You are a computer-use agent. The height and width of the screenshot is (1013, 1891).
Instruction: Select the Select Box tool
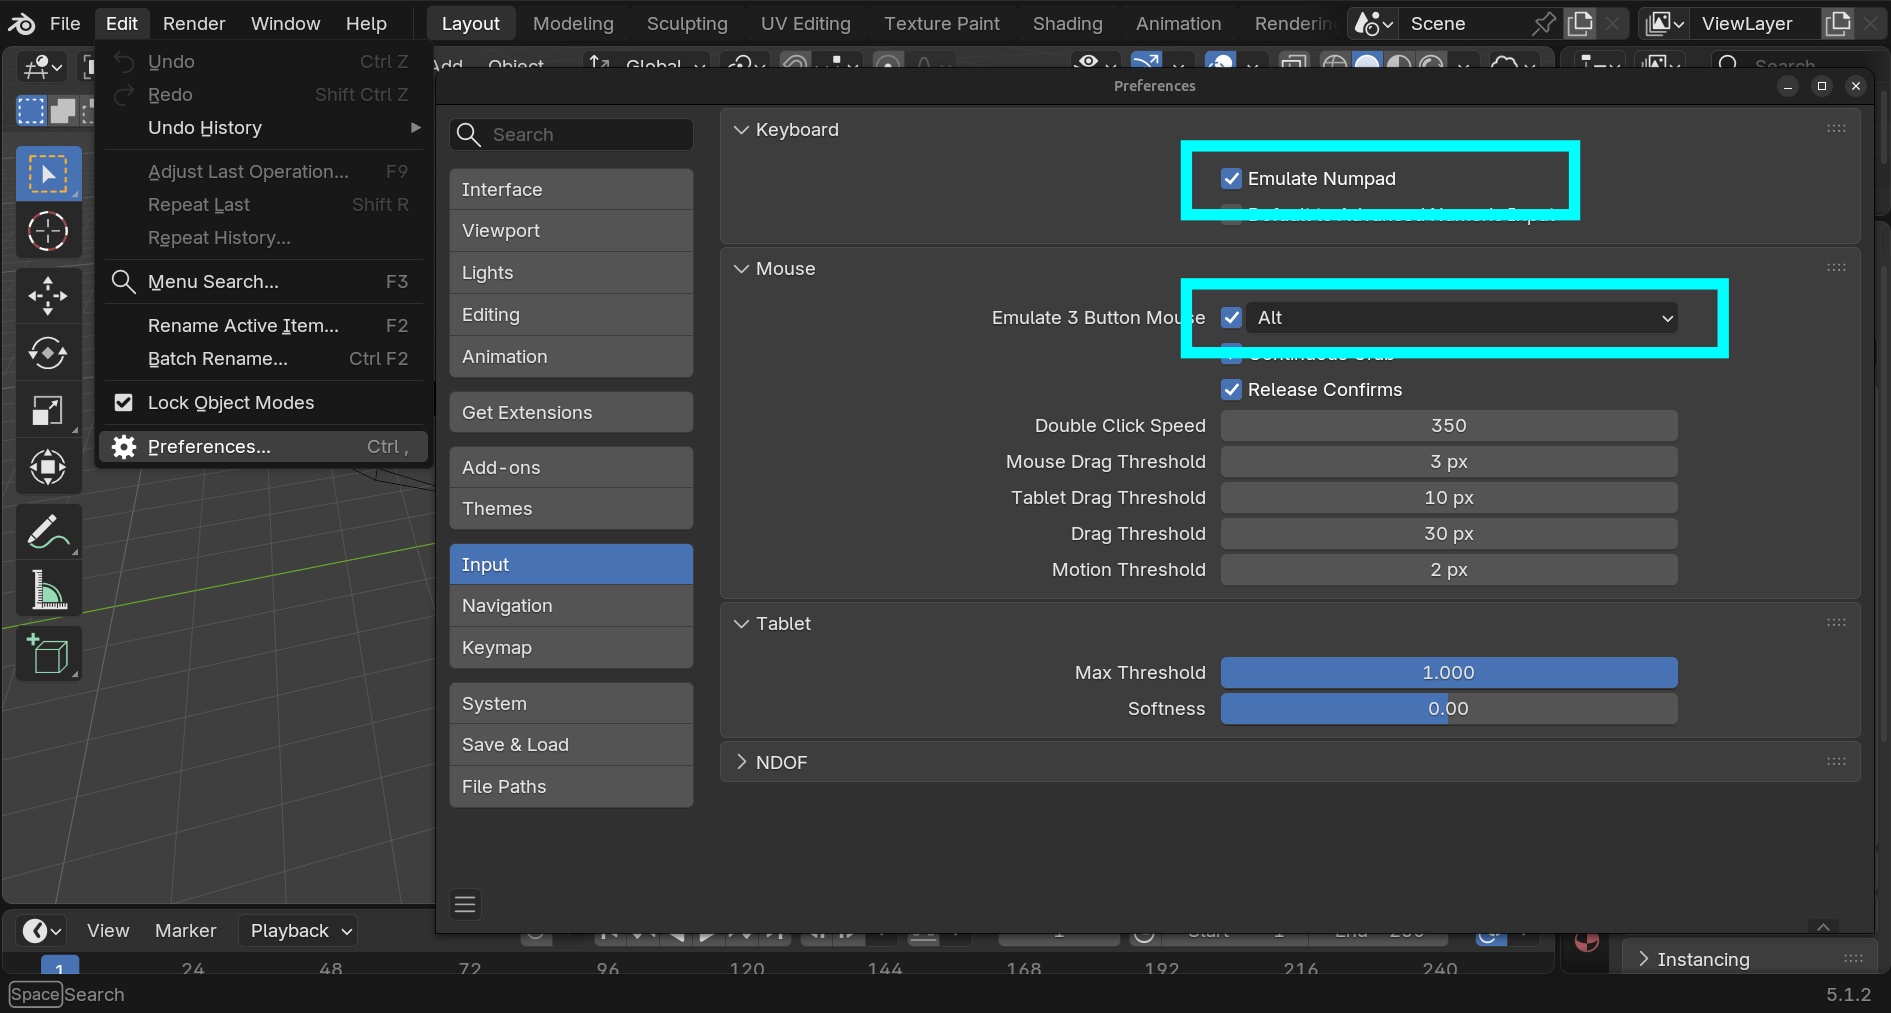pos(48,174)
